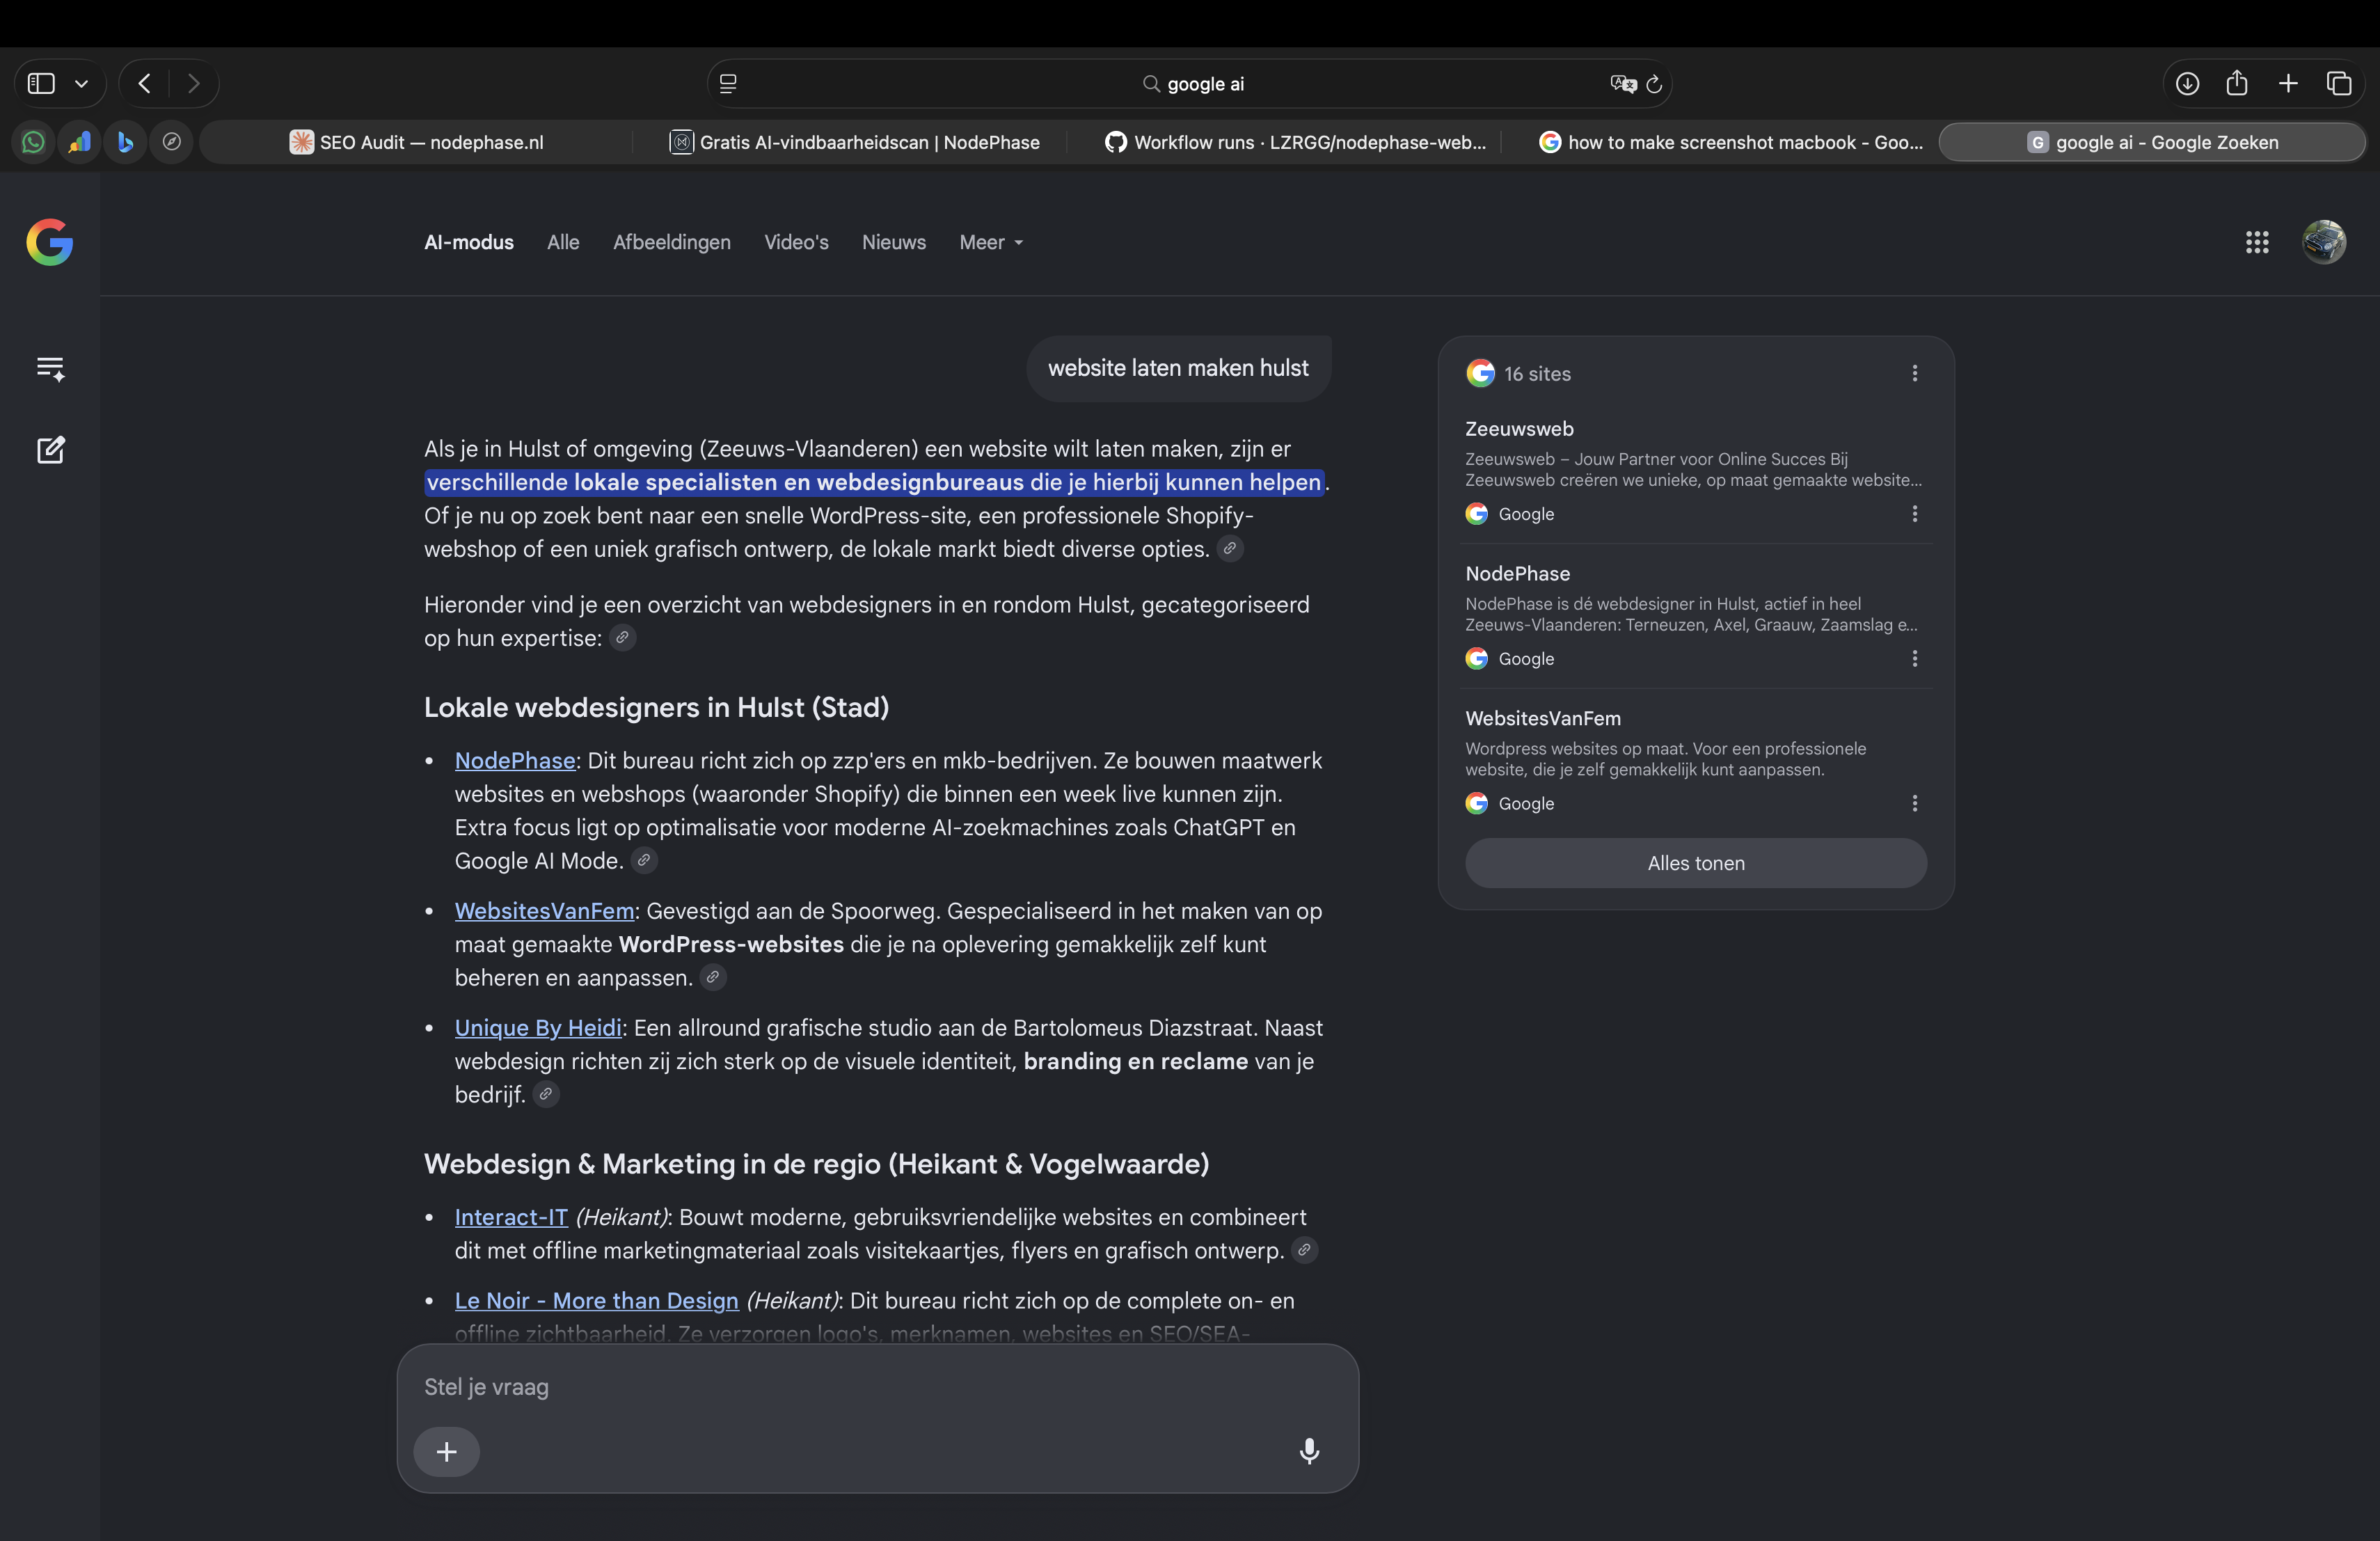Click source link icon after beheren en aanpassen
This screenshot has width=2380, height=1541.
[x=713, y=977]
